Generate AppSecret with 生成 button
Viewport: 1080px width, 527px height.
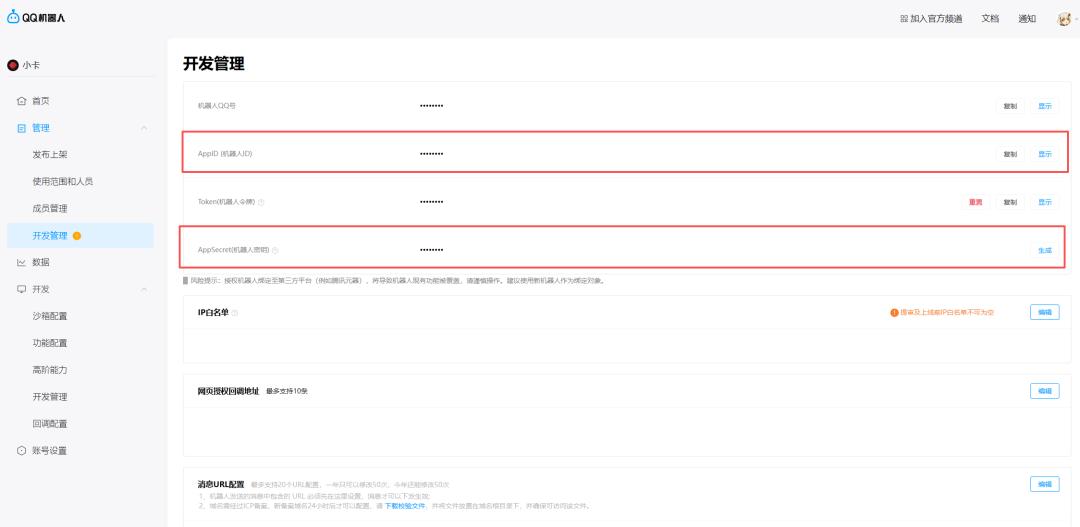1045,250
